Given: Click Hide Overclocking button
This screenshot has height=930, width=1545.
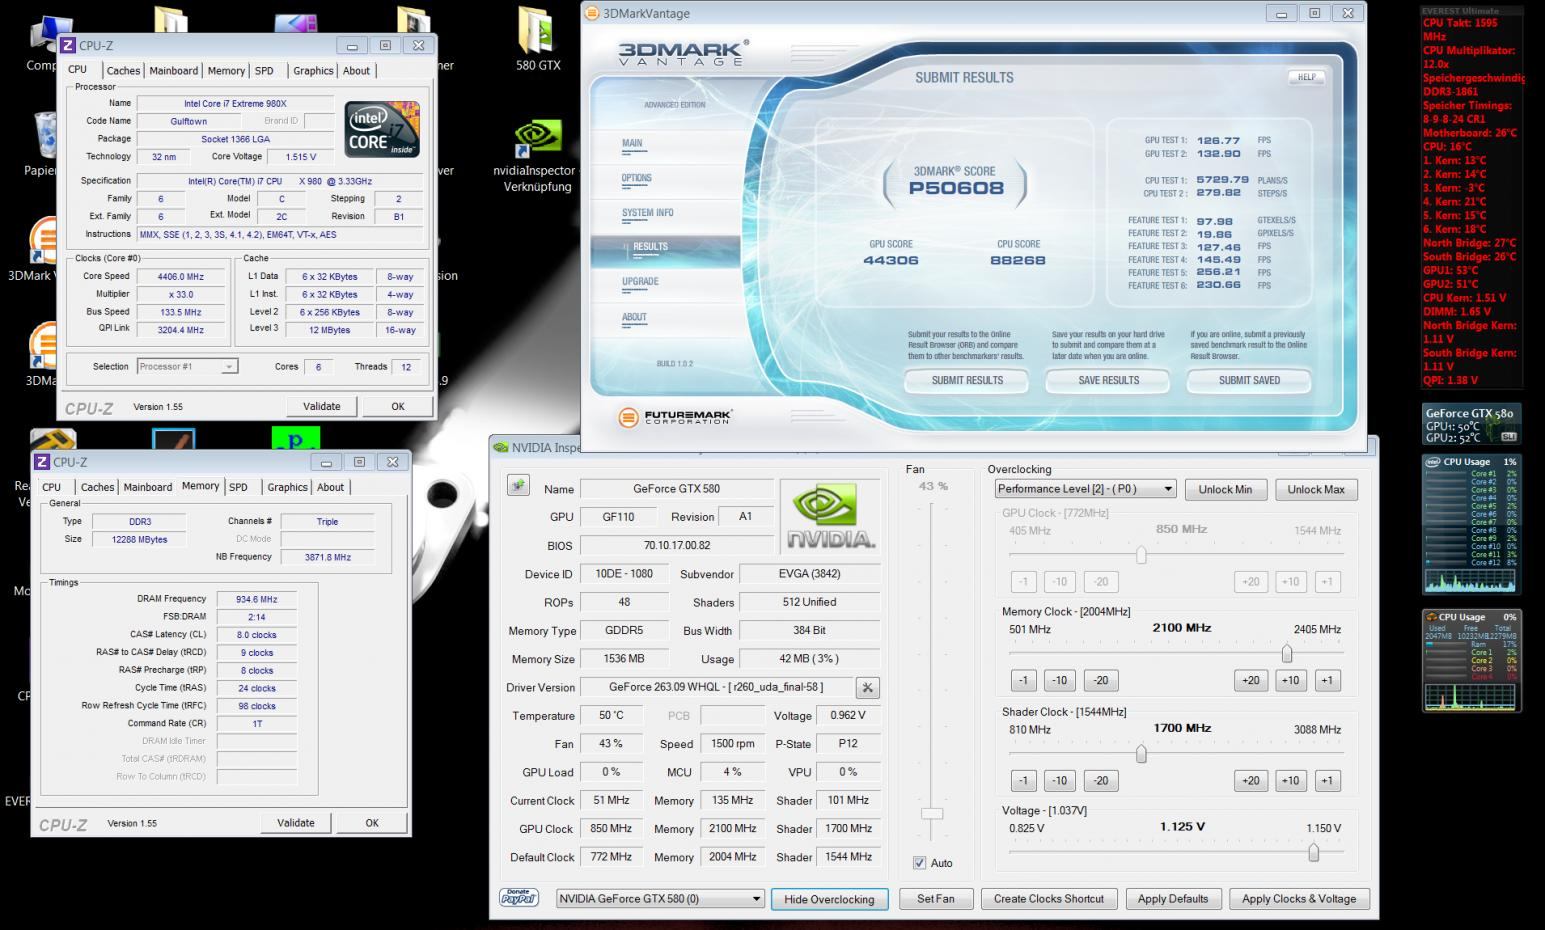Looking at the screenshot, I should (x=829, y=899).
